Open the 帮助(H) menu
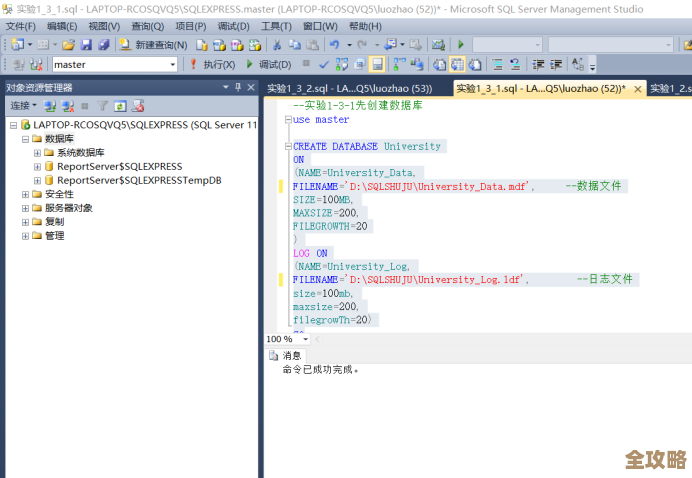692x478 pixels. [x=365, y=26]
